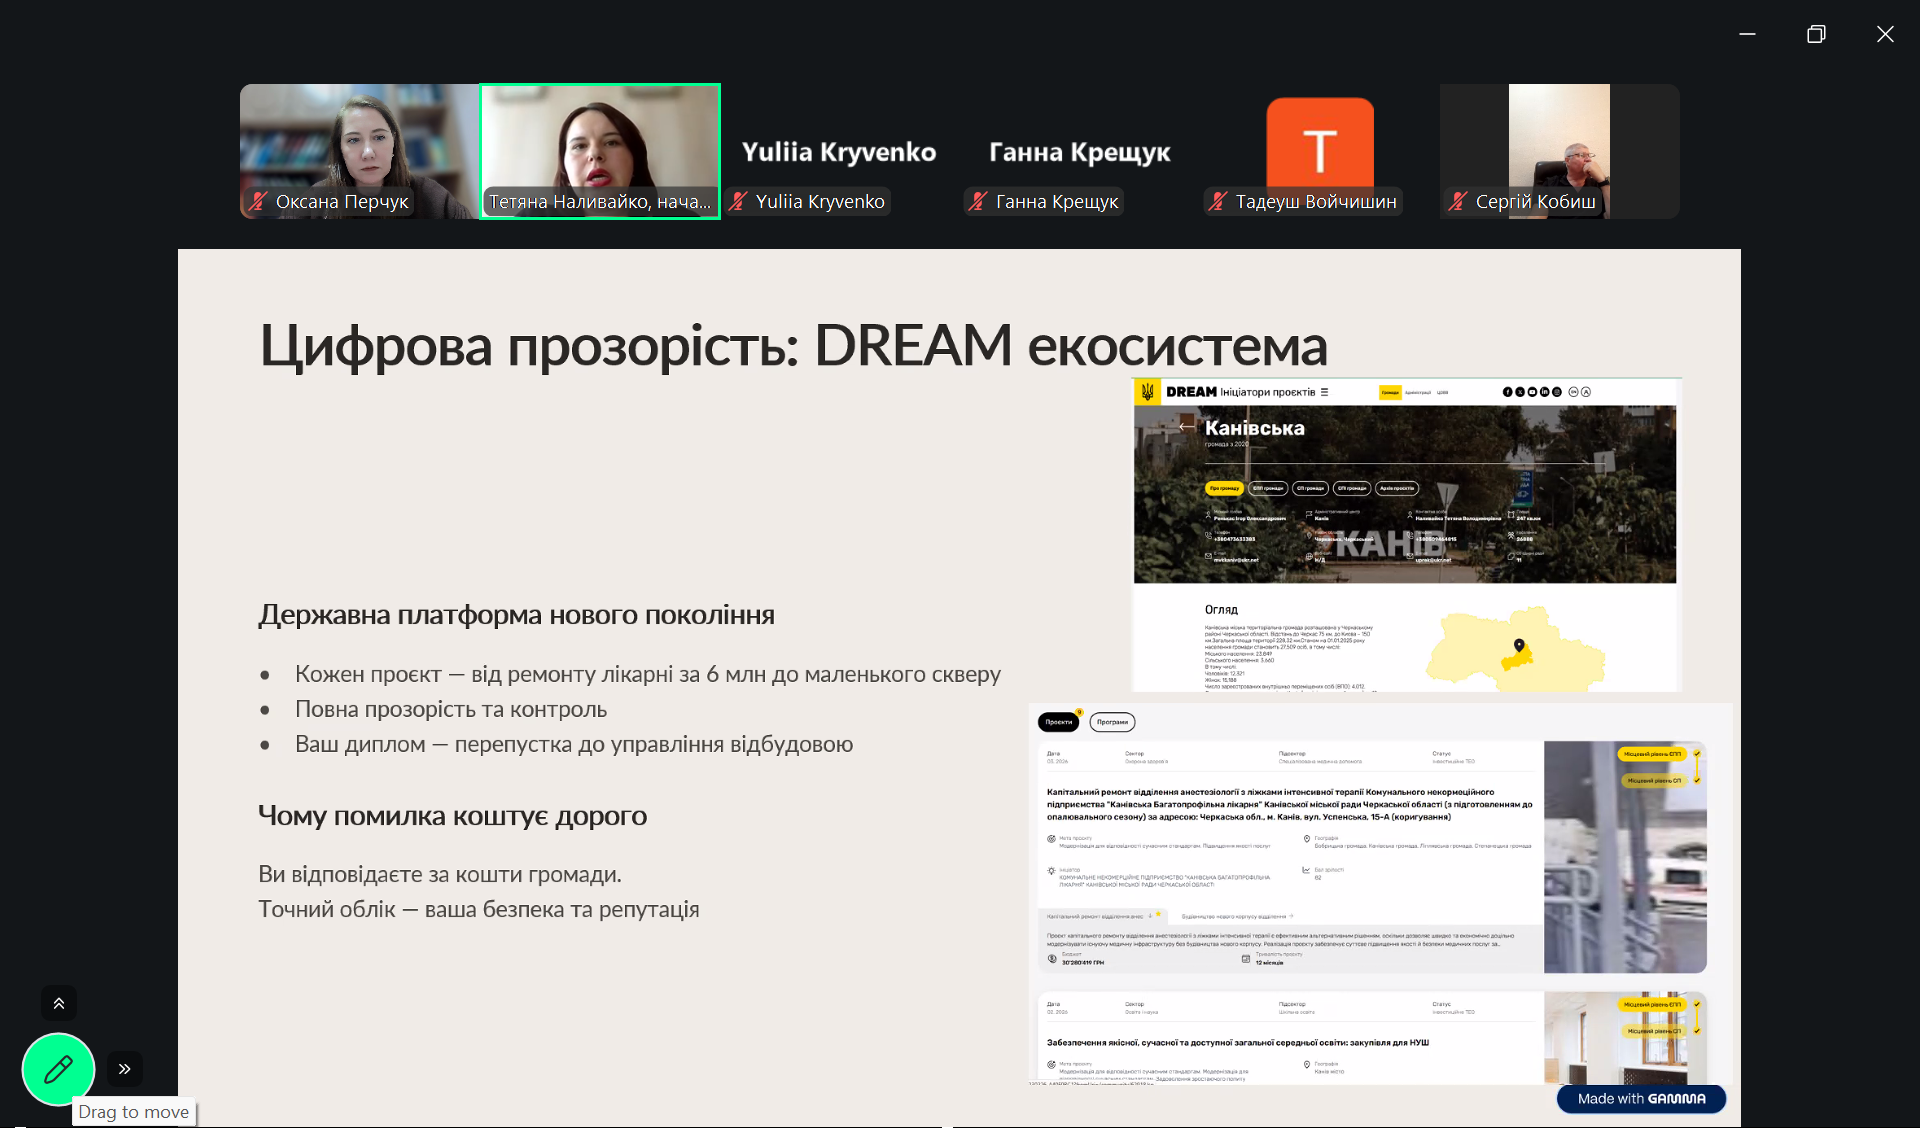The width and height of the screenshot is (1920, 1128).
Task: Click the orange T avatar of Тадеуш
Action: tap(1319, 145)
